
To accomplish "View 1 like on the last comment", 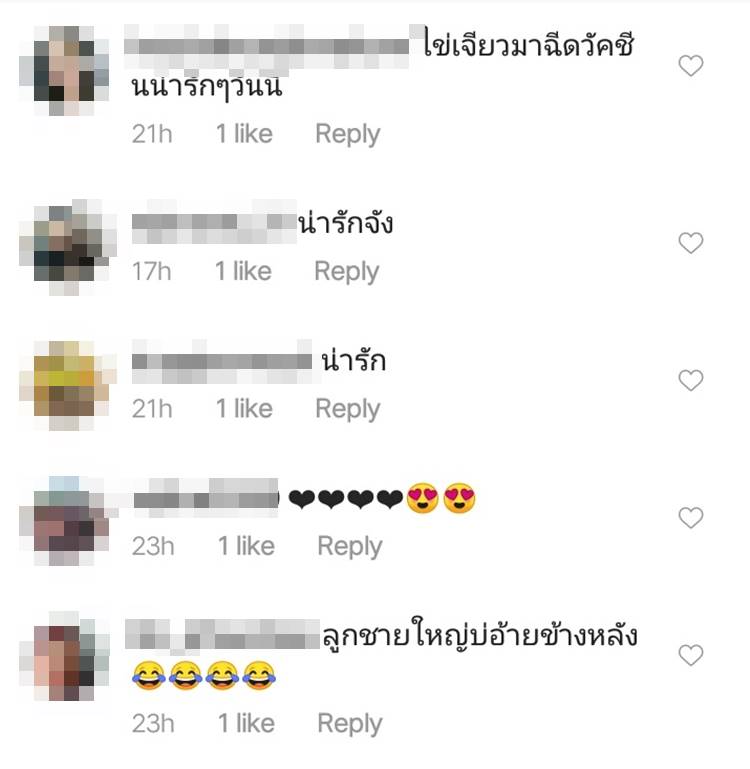I will [246, 723].
